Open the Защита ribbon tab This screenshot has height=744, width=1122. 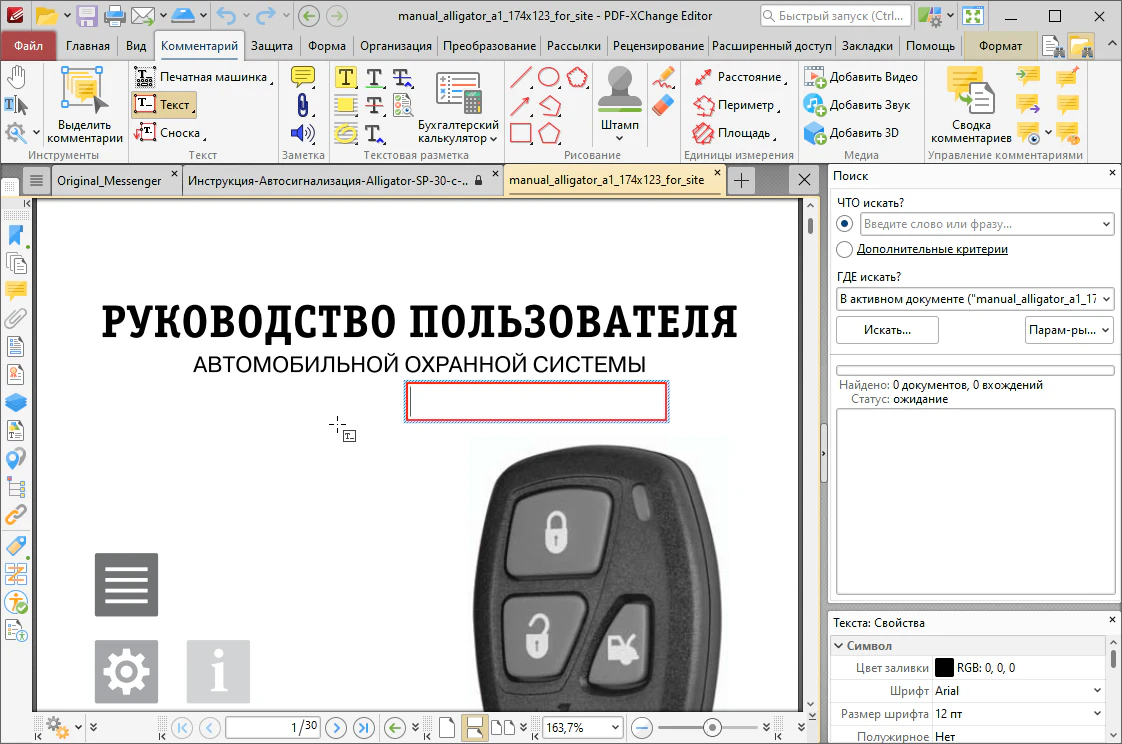click(x=272, y=46)
